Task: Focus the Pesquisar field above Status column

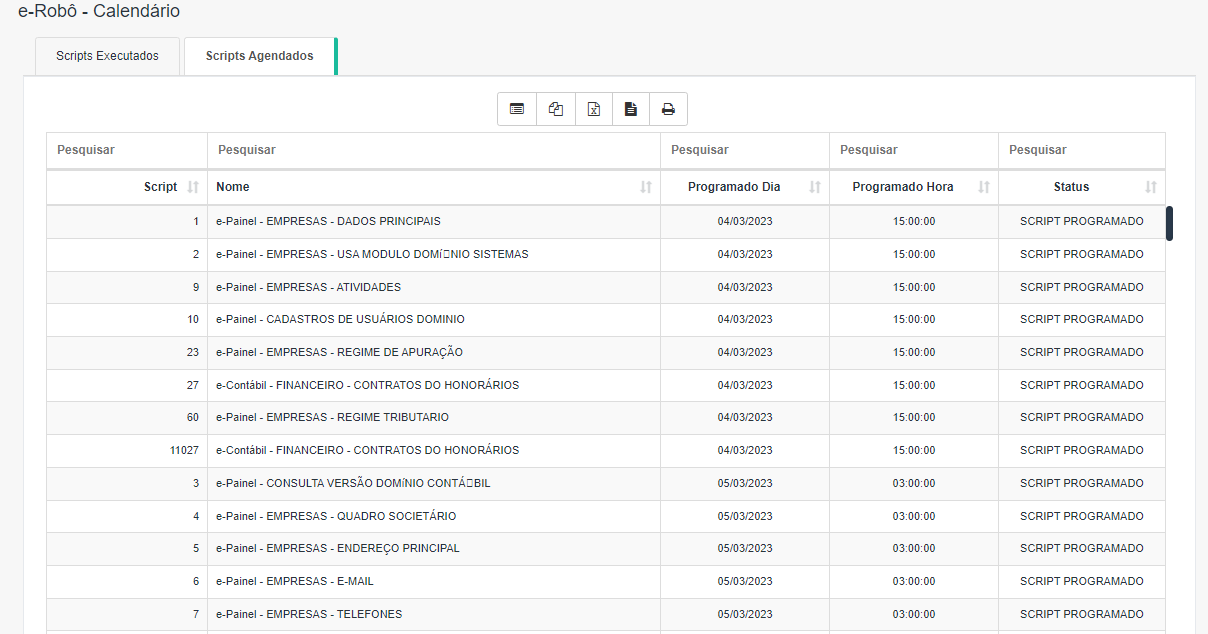Action: pos(1082,150)
